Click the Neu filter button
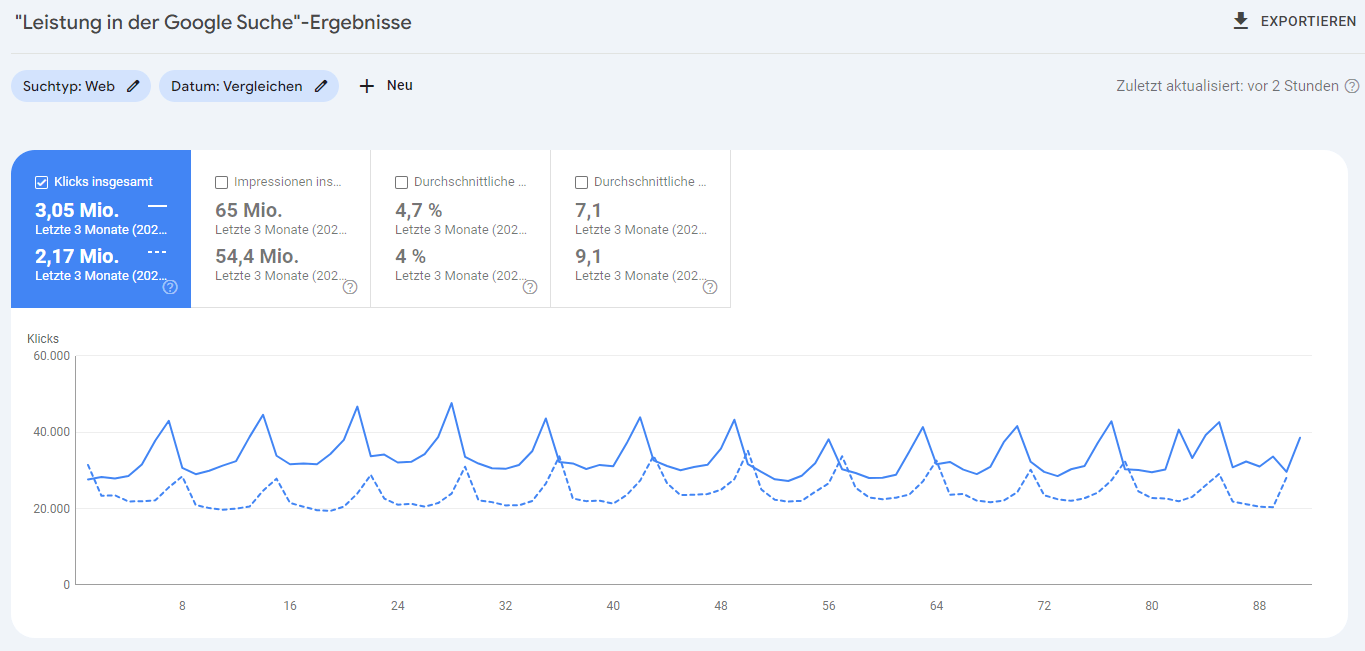Viewport: 1365px width, 651px height. (386, 85)
